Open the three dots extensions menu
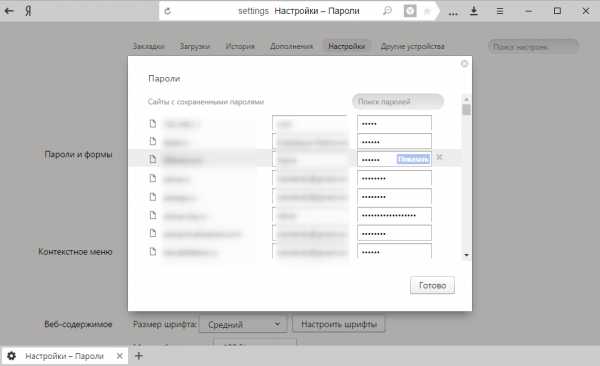Viewport: 600px width, 366px height. pyautogui.click(x=453, y=13)
